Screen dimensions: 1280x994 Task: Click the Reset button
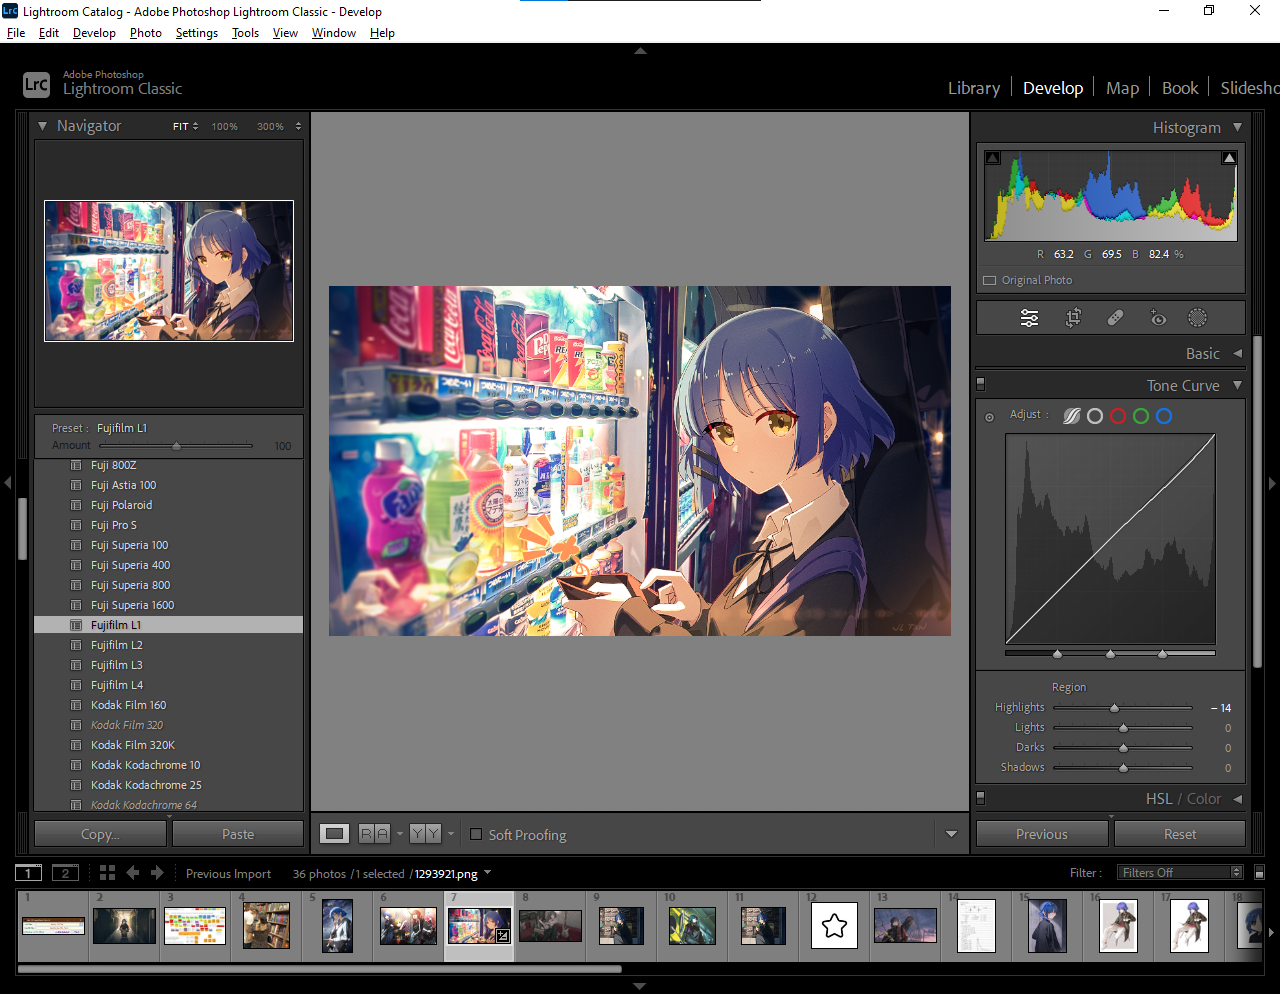[x=1180, y=834]
